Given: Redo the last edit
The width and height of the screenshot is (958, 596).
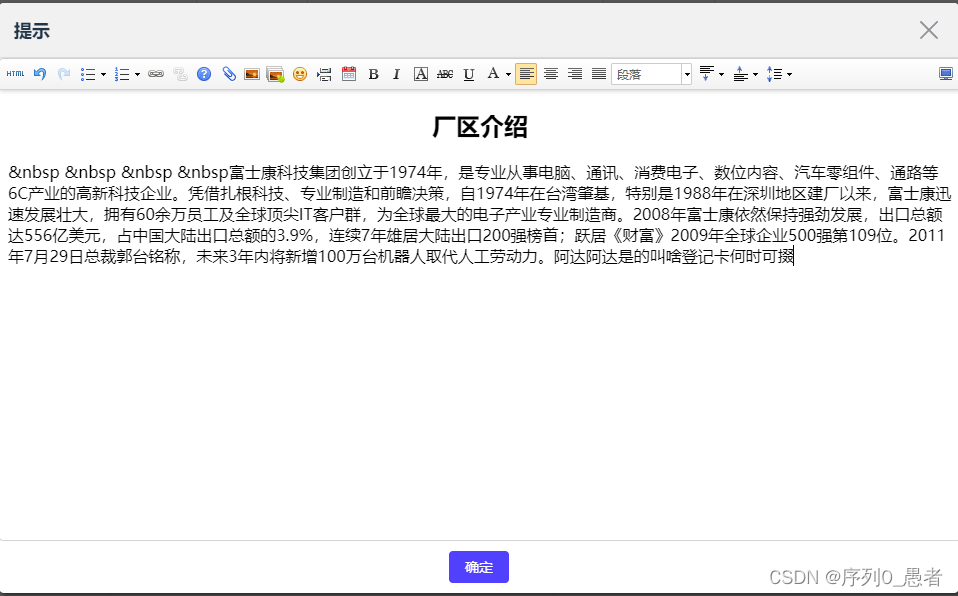Looking at the screenshot, I should [x=62, y=73].
